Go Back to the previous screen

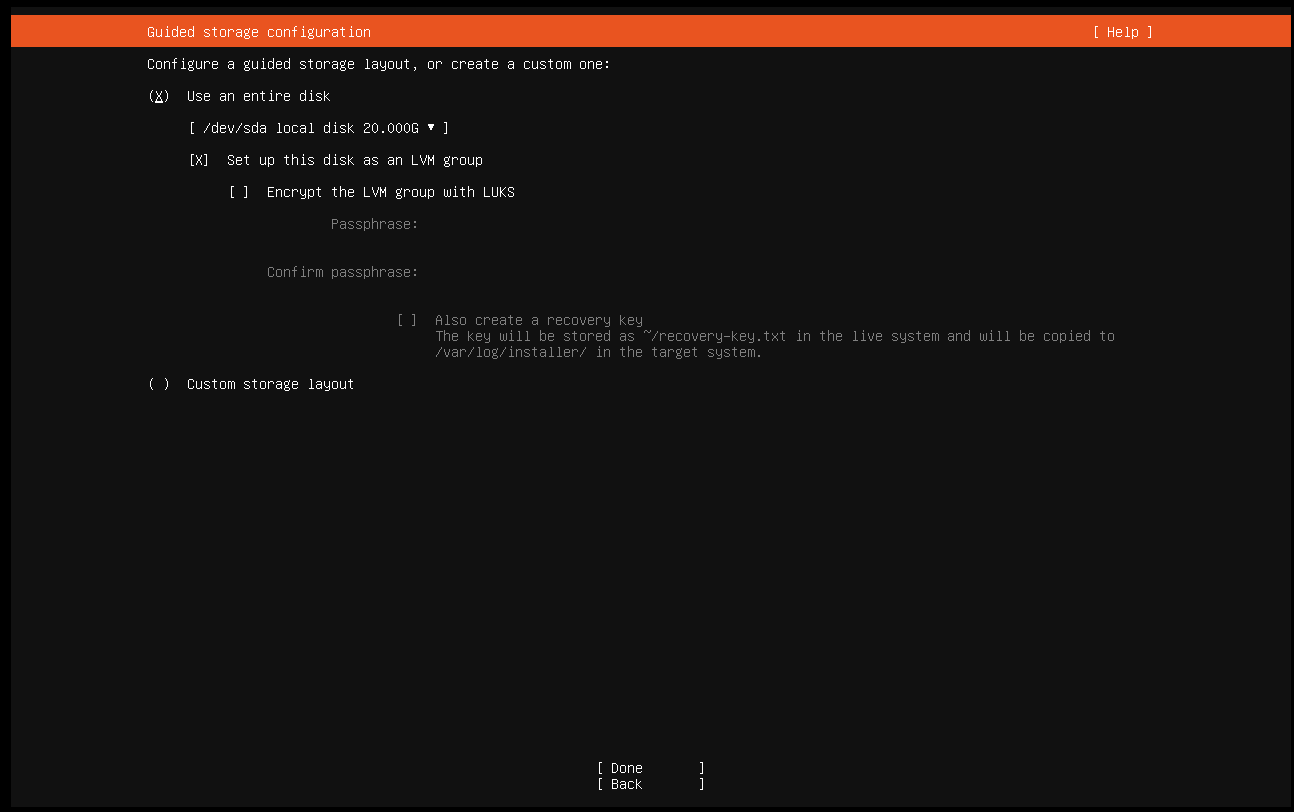coord(651,784)
